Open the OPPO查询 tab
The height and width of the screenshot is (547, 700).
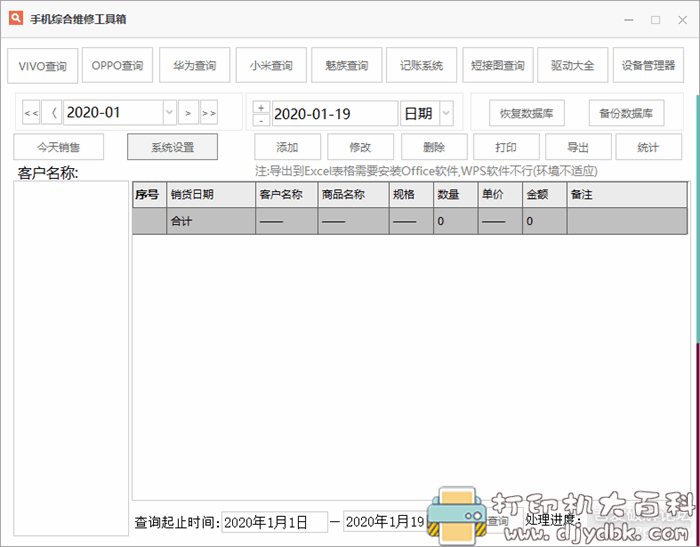[x=117, y=65]
